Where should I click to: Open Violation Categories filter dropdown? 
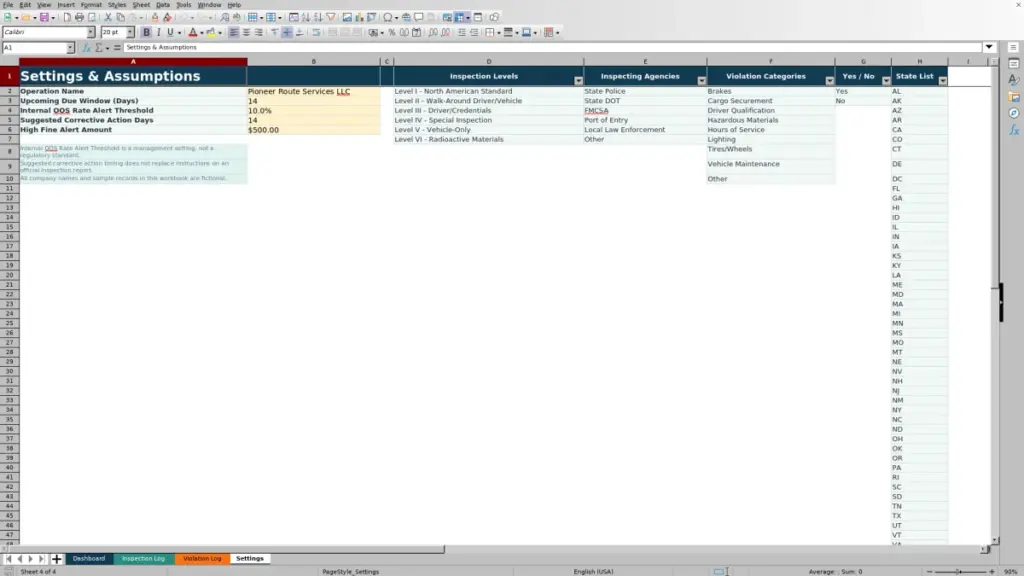point(829,81)
